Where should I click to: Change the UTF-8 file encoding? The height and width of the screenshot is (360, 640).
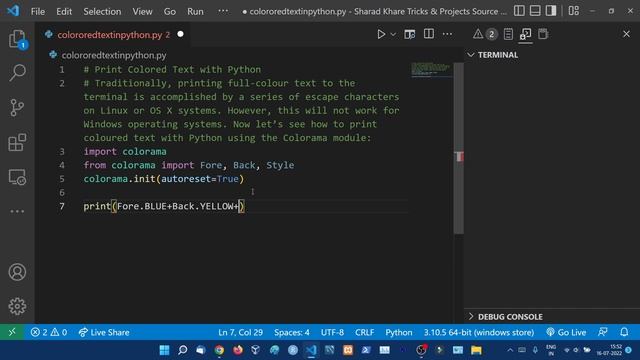[x=332, y=332]
